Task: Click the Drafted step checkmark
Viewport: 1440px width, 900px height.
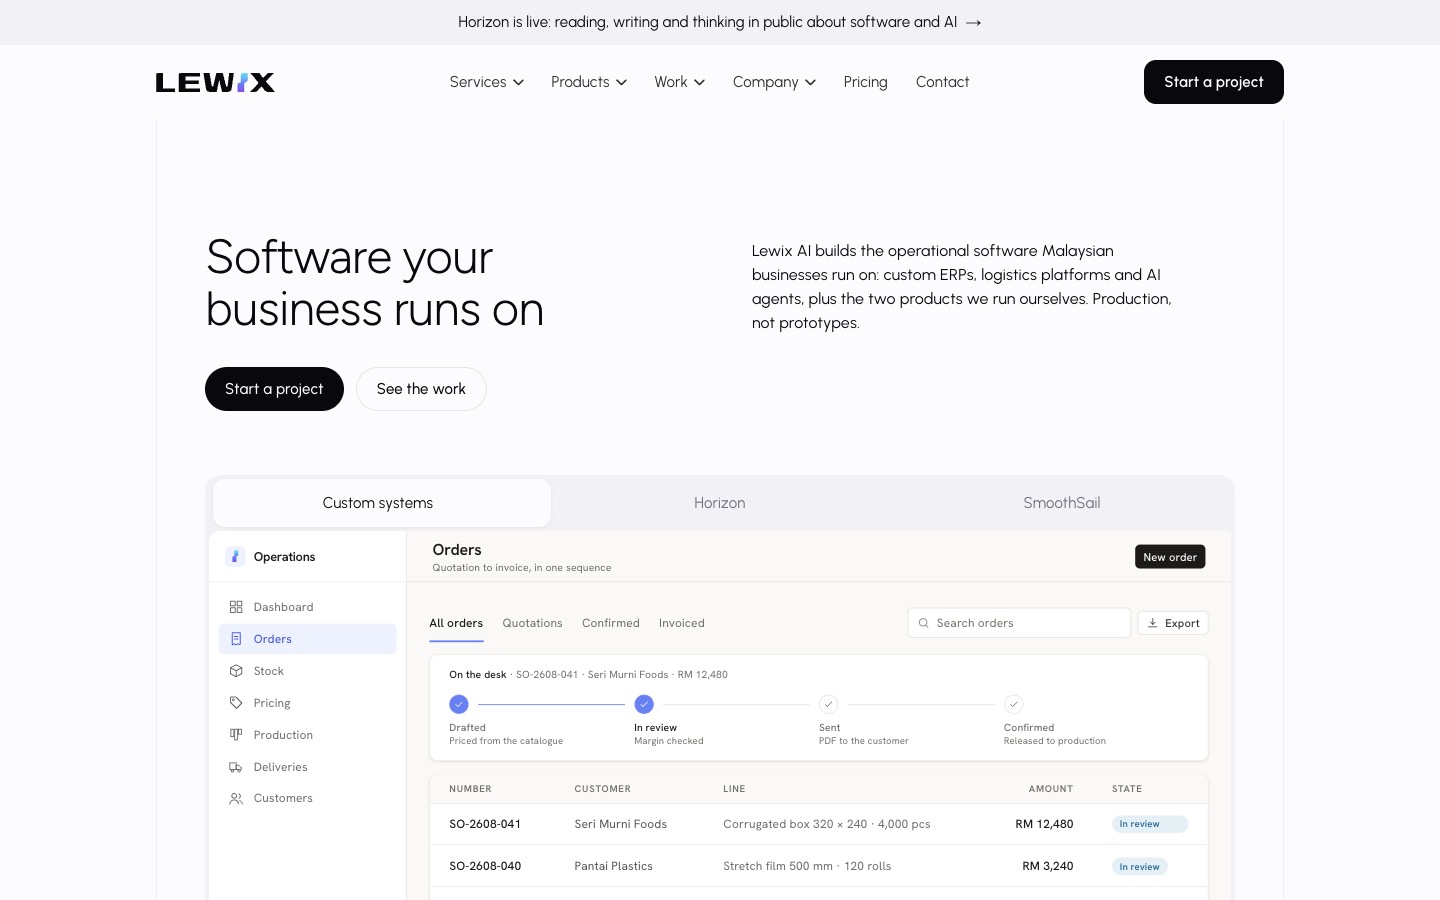Action: pos(459,704)
